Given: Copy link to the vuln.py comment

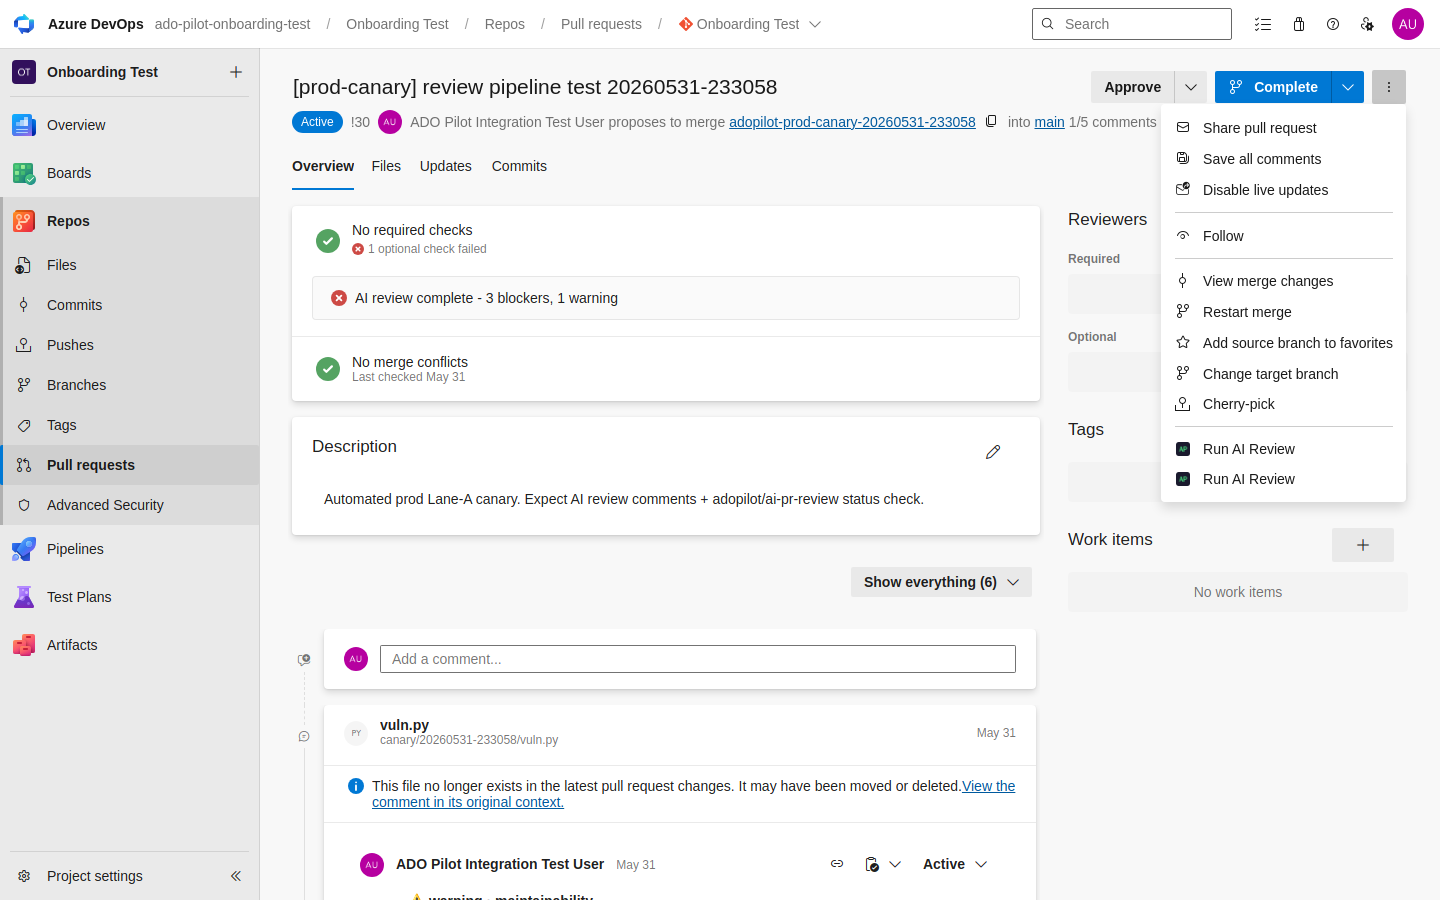Looking at the screenshot, I should coord(837,864).
